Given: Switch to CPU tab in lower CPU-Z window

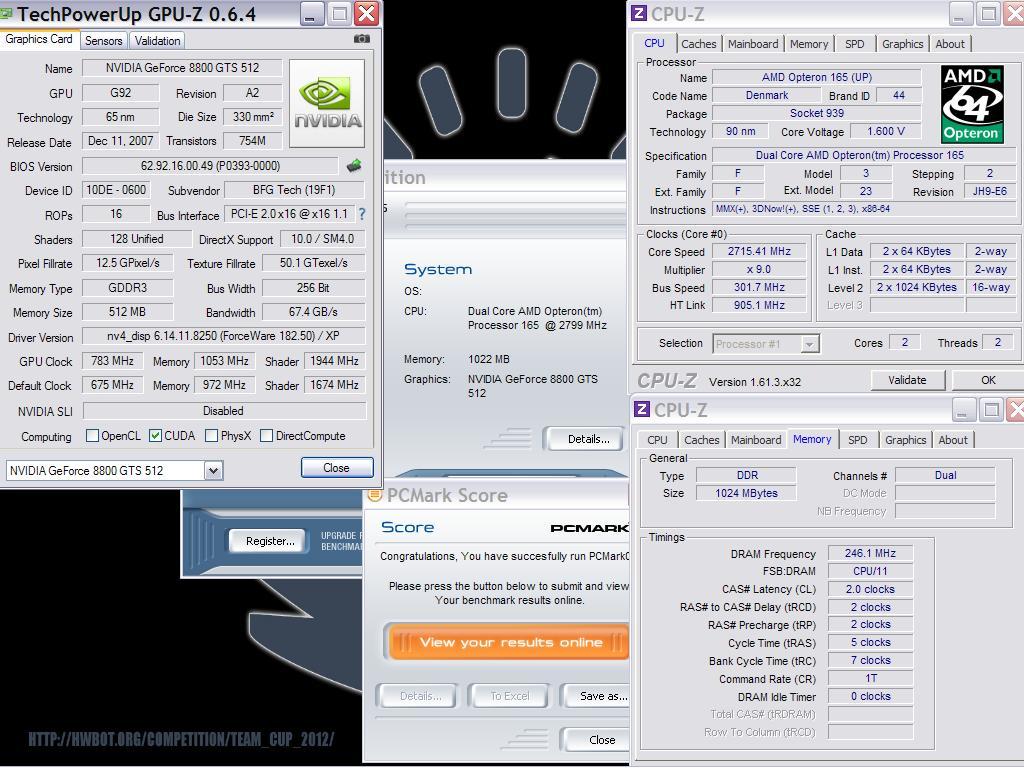Looking at the screenshot, I should [x=657, y=440].
